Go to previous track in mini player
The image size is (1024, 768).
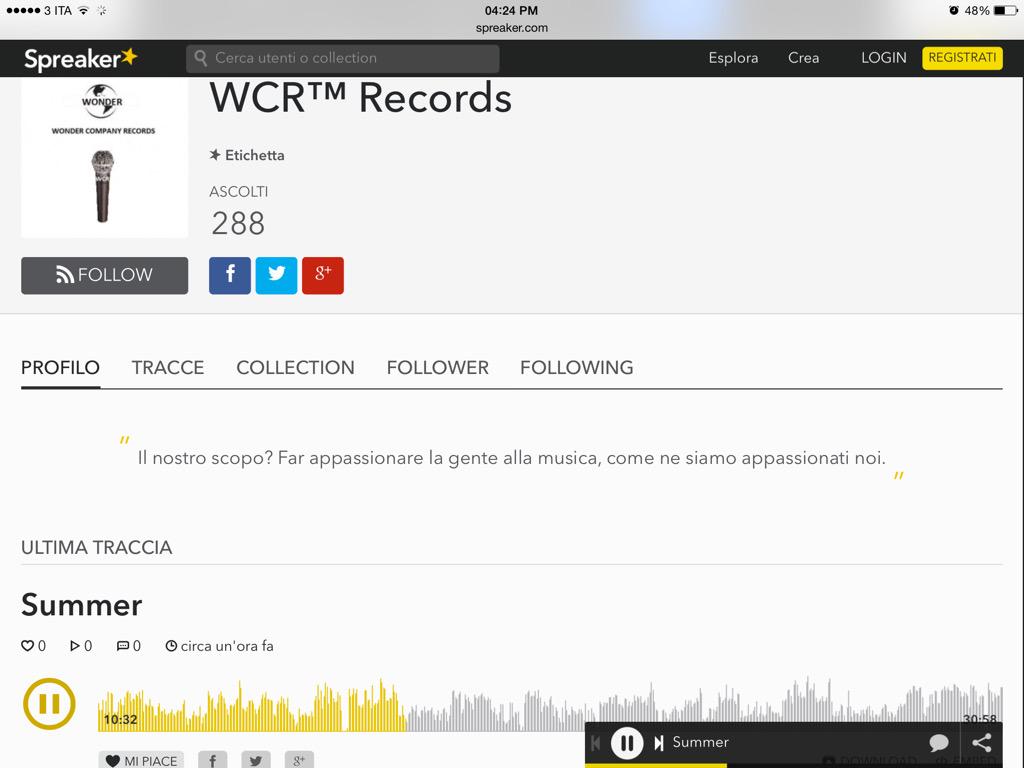pos(596,743)
